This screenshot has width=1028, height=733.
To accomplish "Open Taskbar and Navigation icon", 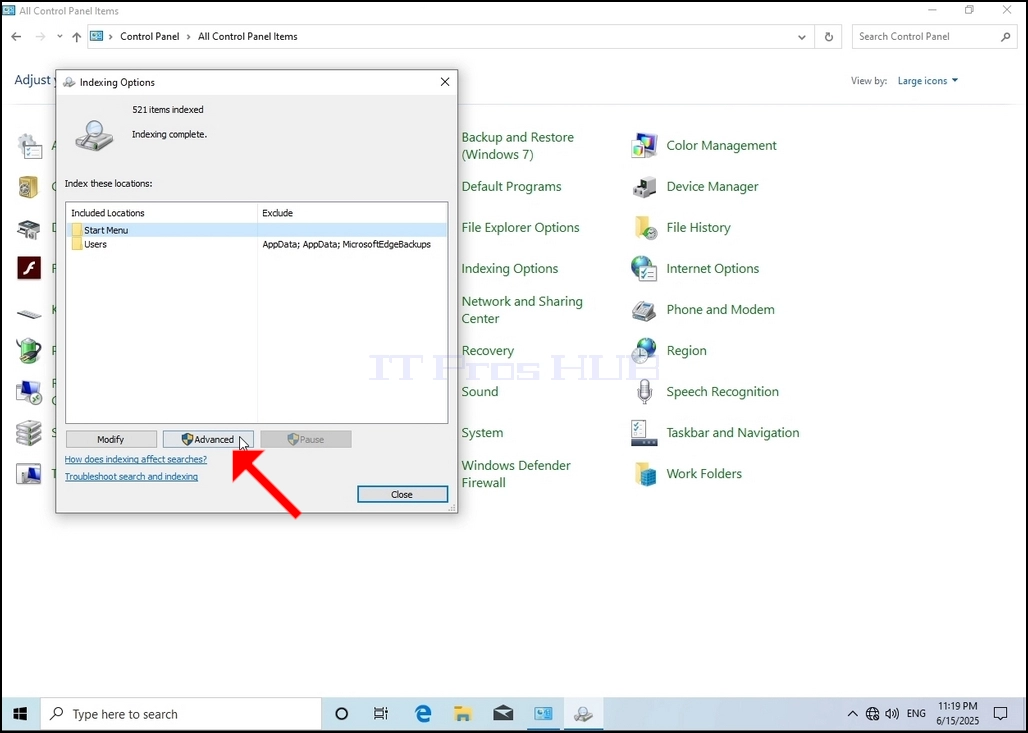I will coord(644,433).
